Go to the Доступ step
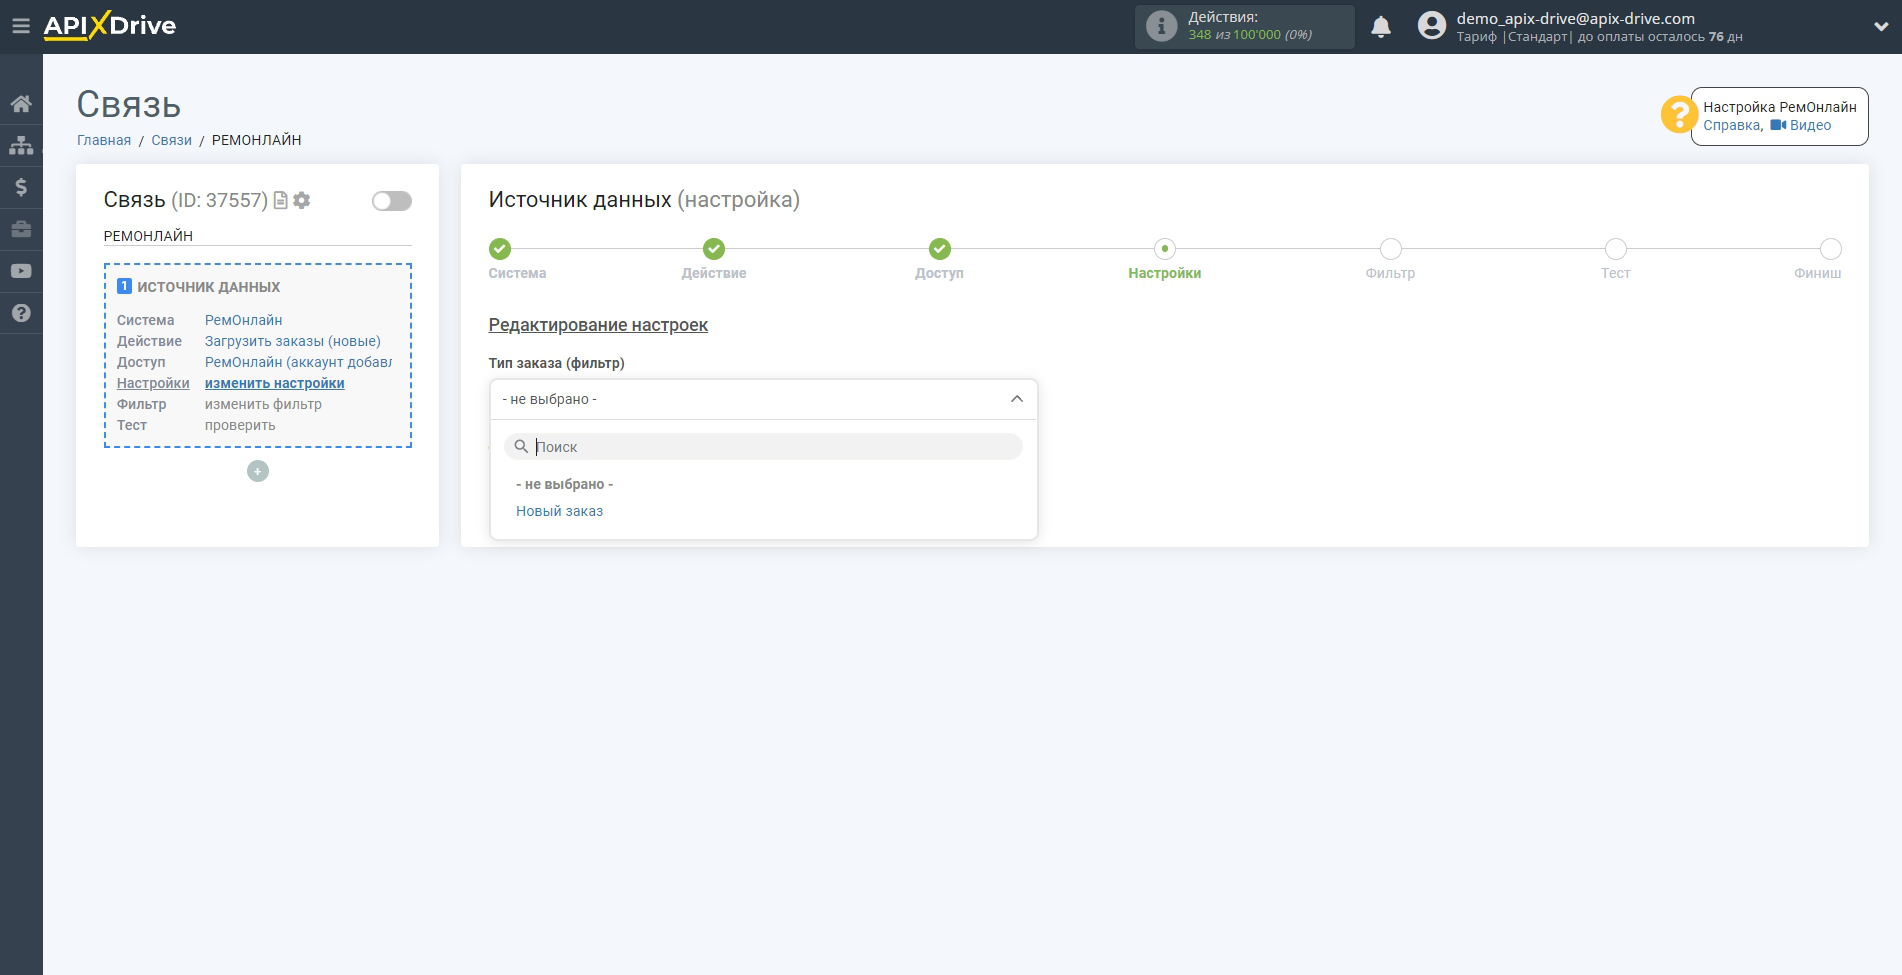The width and height of the screenshot is (1902, 975). pyautogui.click(x=939, y=249)
